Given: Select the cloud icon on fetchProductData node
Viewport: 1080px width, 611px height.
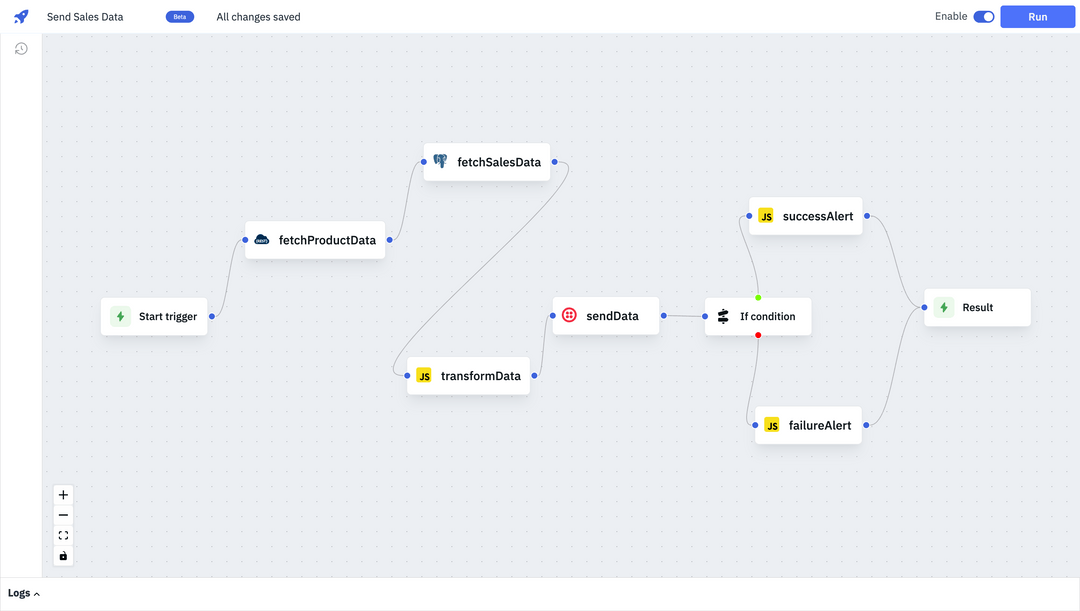Looking at the screenshot, I should [x=261, y=239].
